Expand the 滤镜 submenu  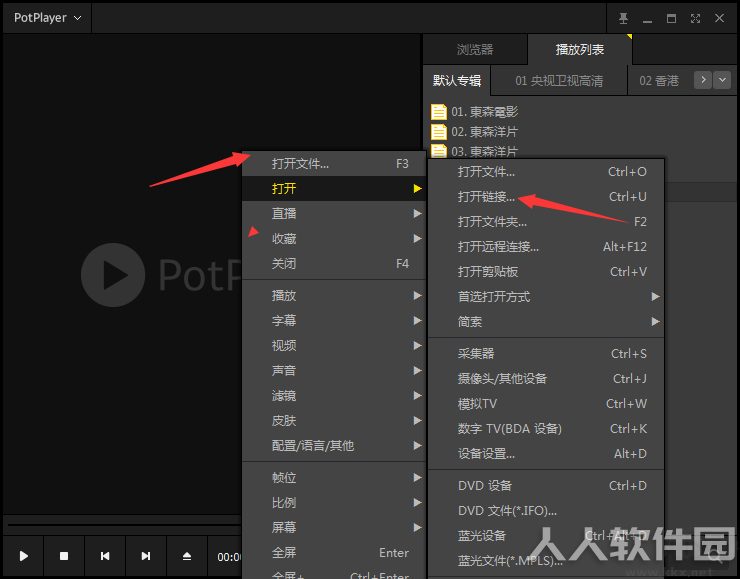coord(335,395)
